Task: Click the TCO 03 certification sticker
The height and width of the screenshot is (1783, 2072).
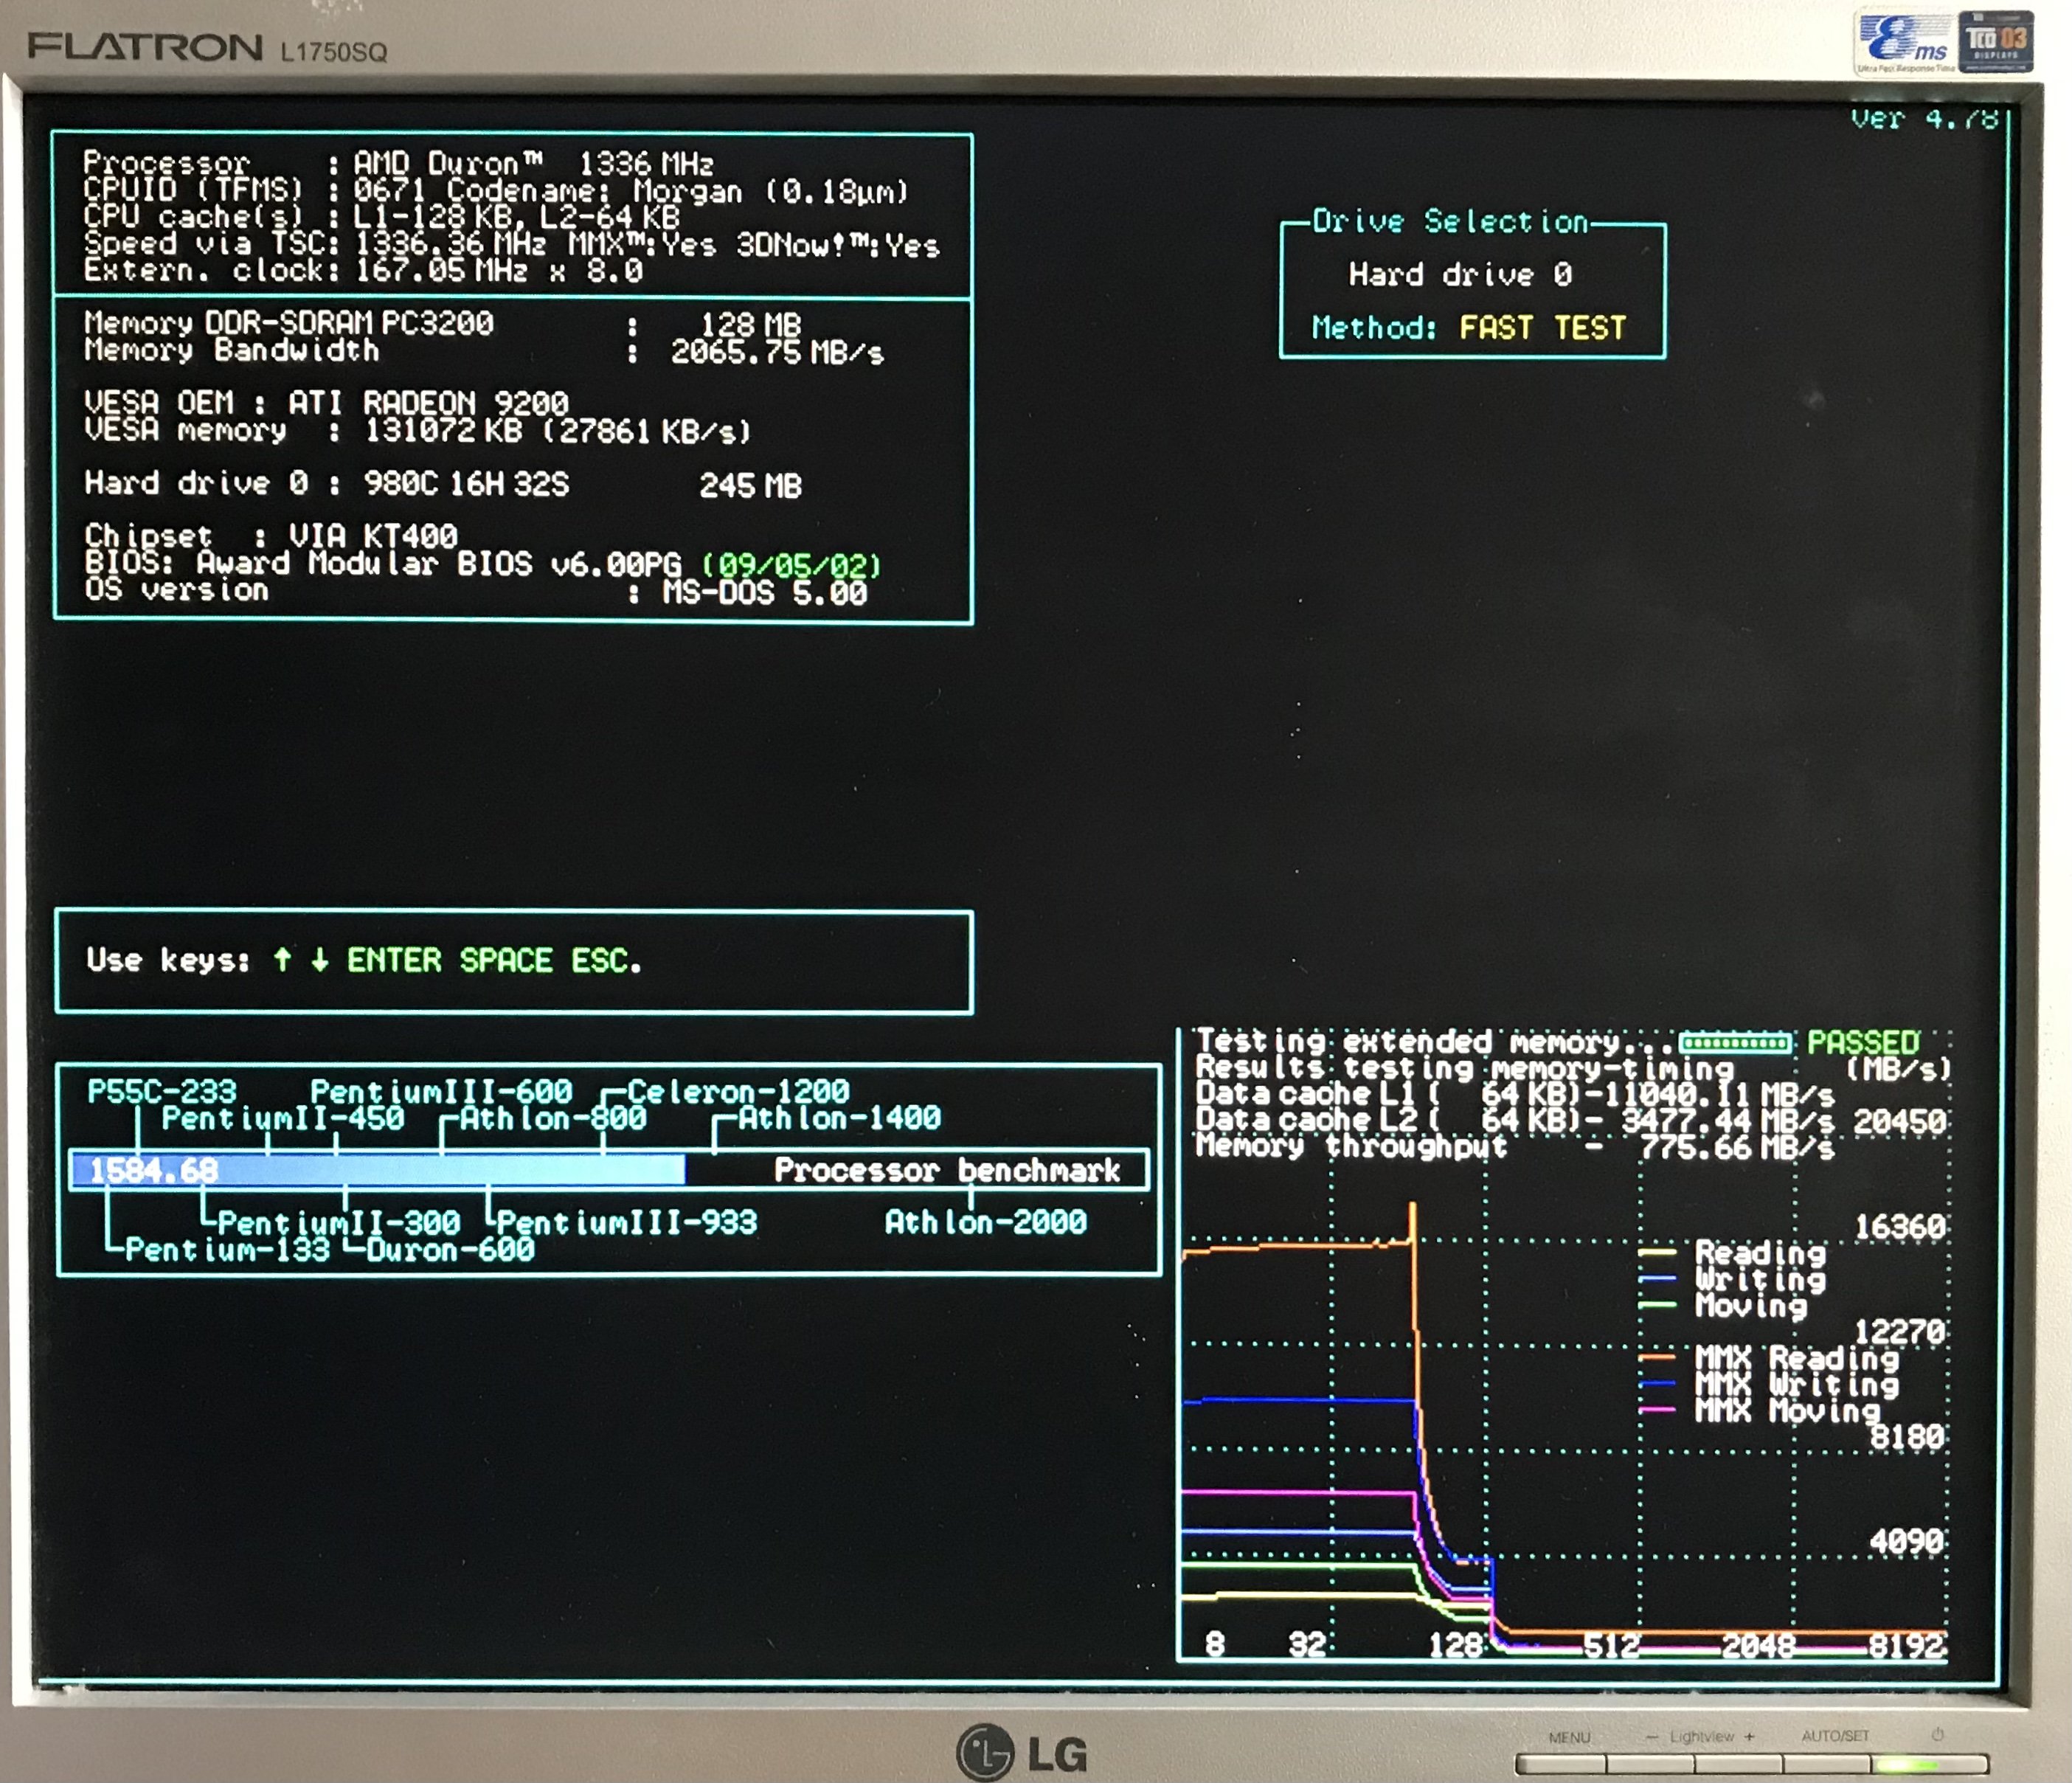Action: (x=1996, y=40)
